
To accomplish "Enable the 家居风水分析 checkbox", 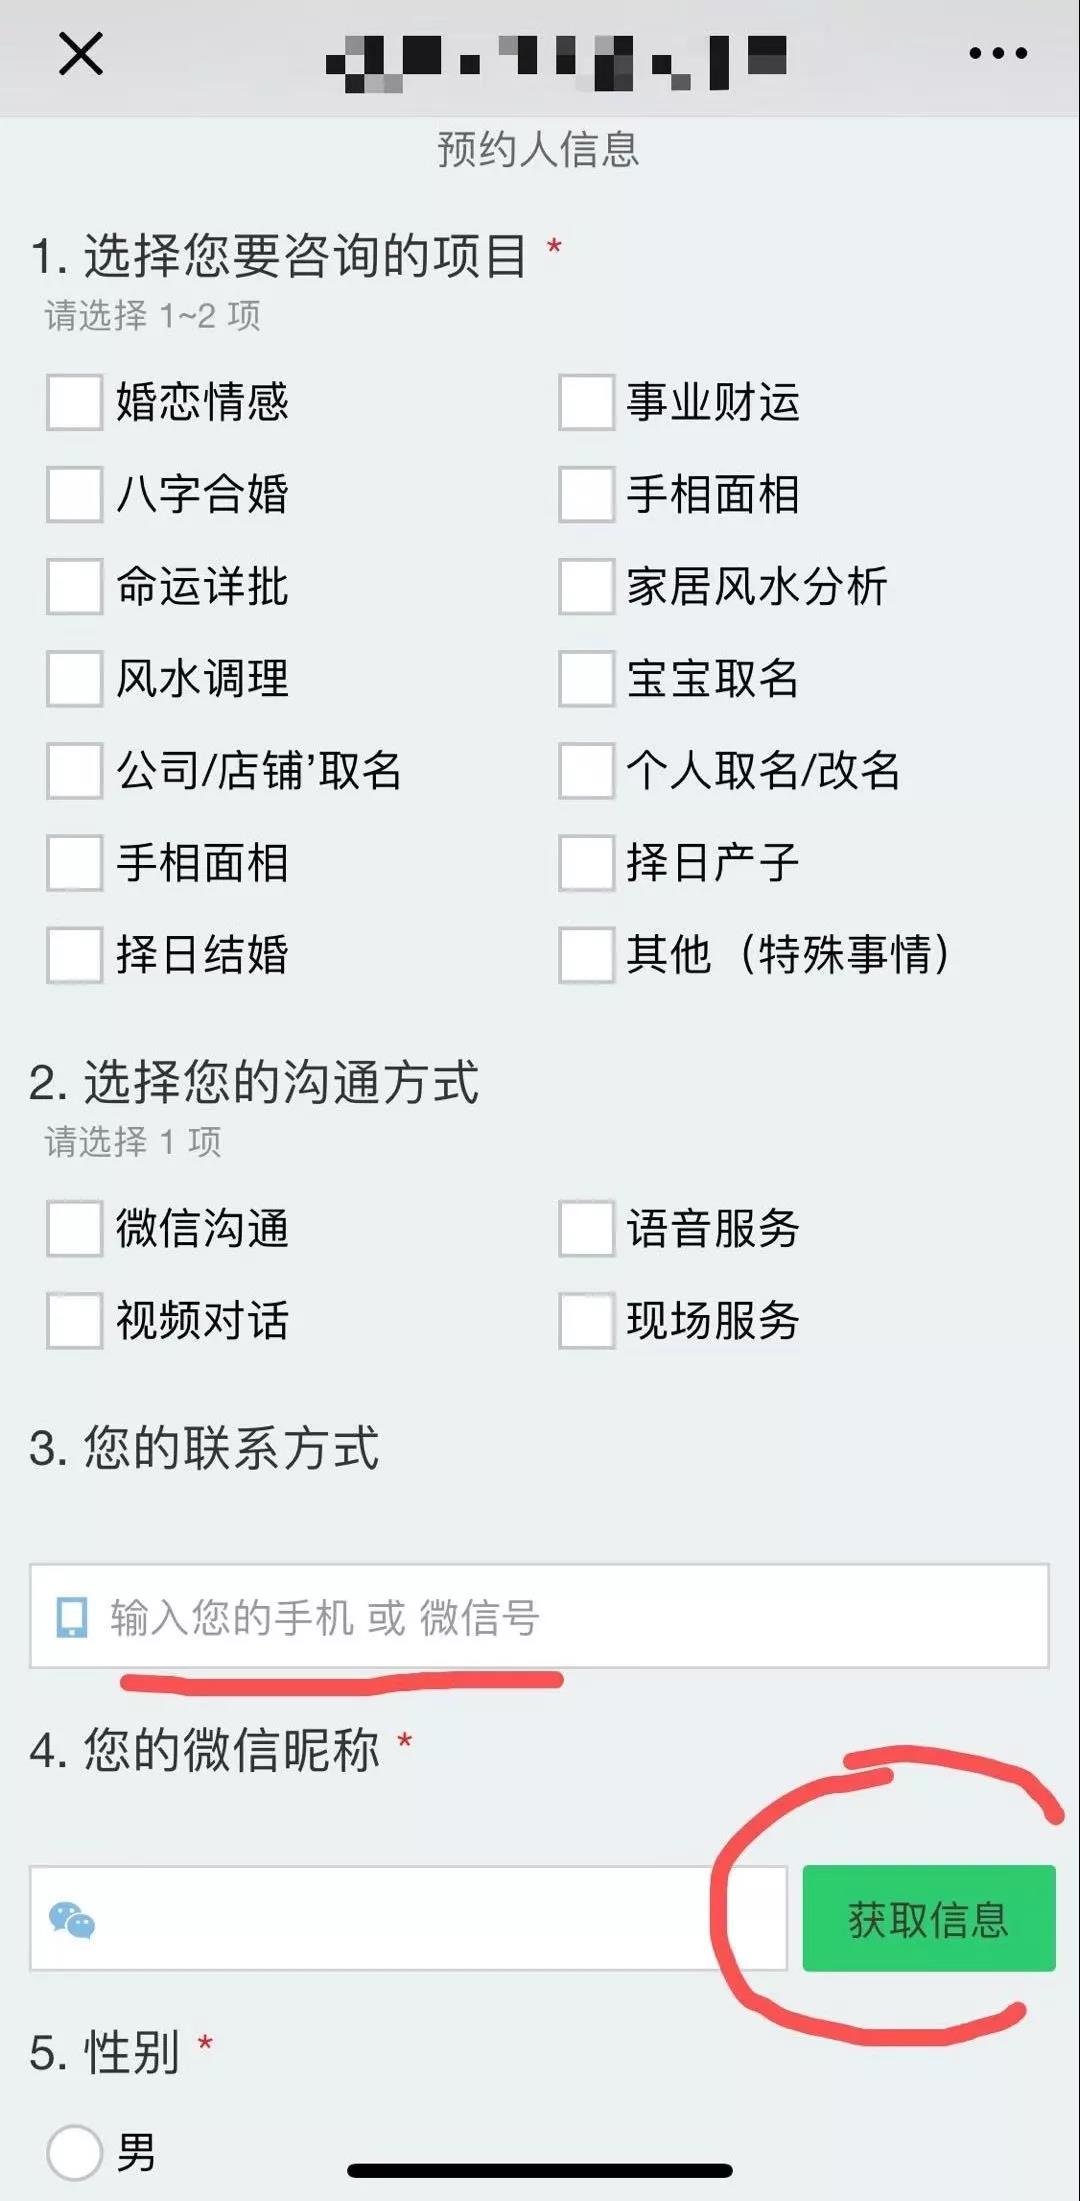I will 587,586.
